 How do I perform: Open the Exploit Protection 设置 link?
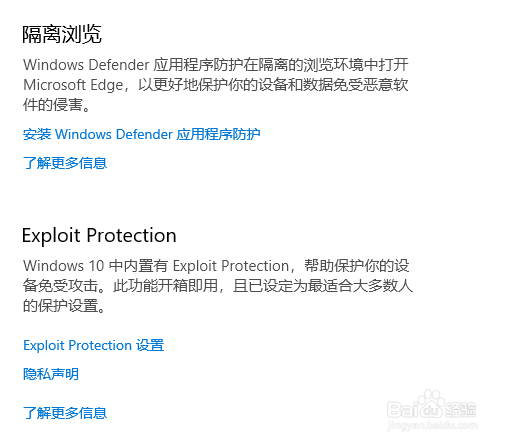pos(94,345)
